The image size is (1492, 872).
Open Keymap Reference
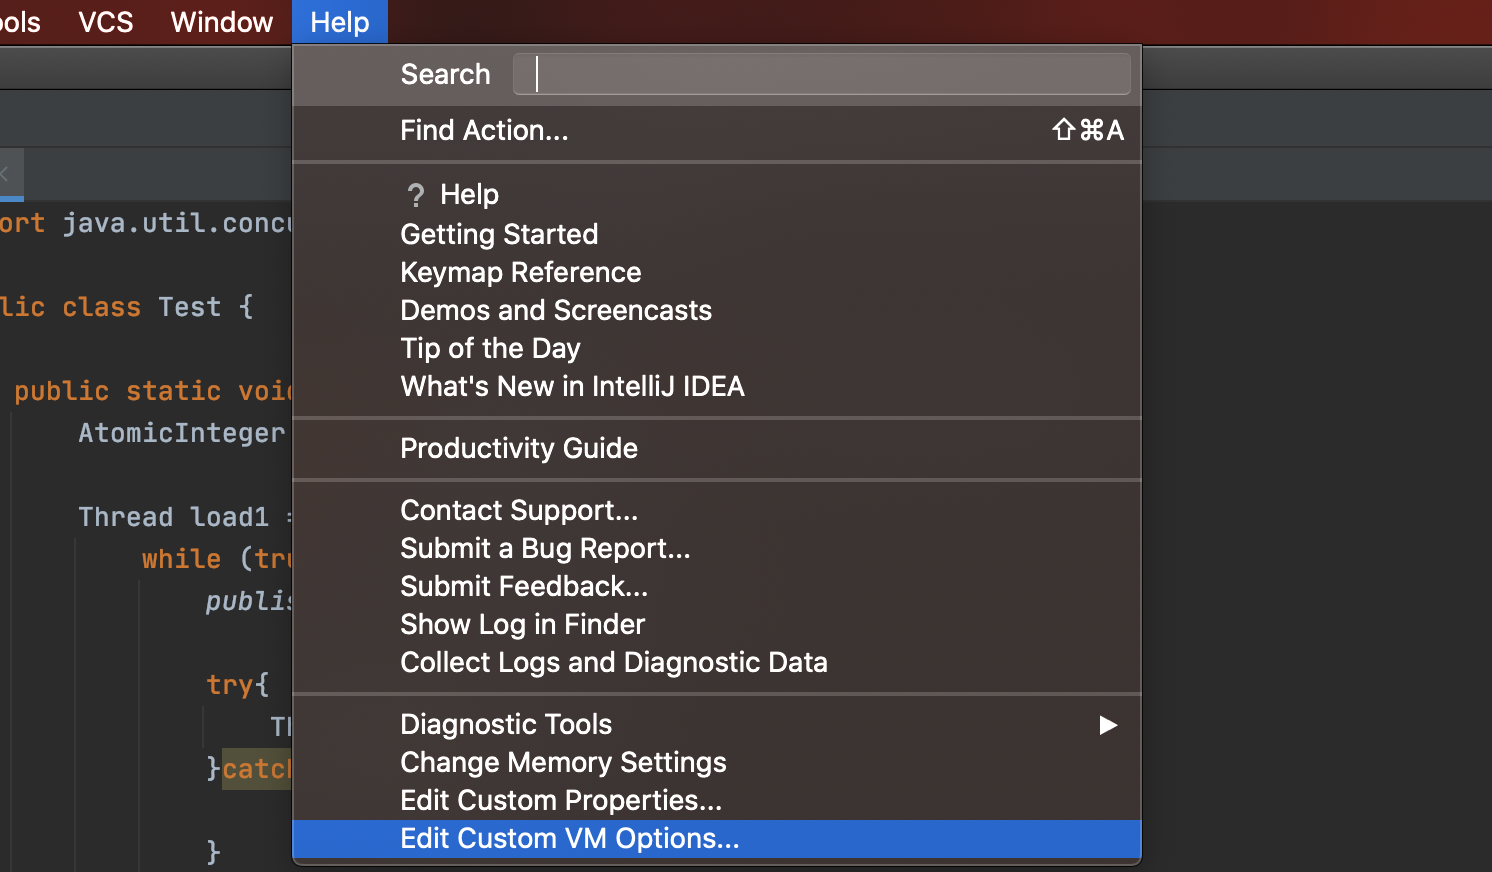point(520,273)
